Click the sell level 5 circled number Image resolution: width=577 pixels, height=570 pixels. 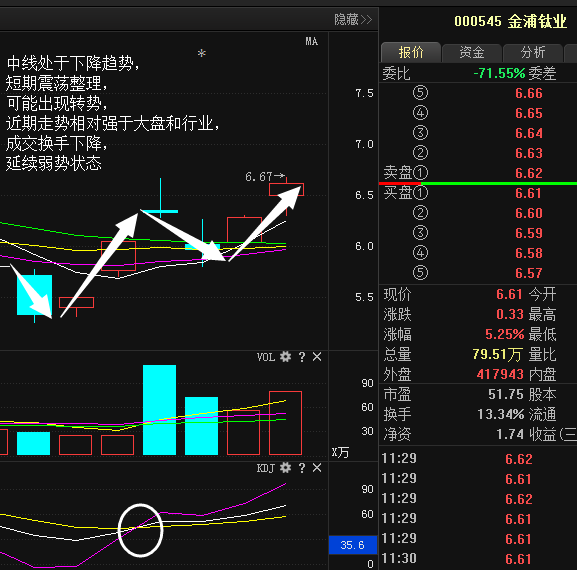click(420, 93)
